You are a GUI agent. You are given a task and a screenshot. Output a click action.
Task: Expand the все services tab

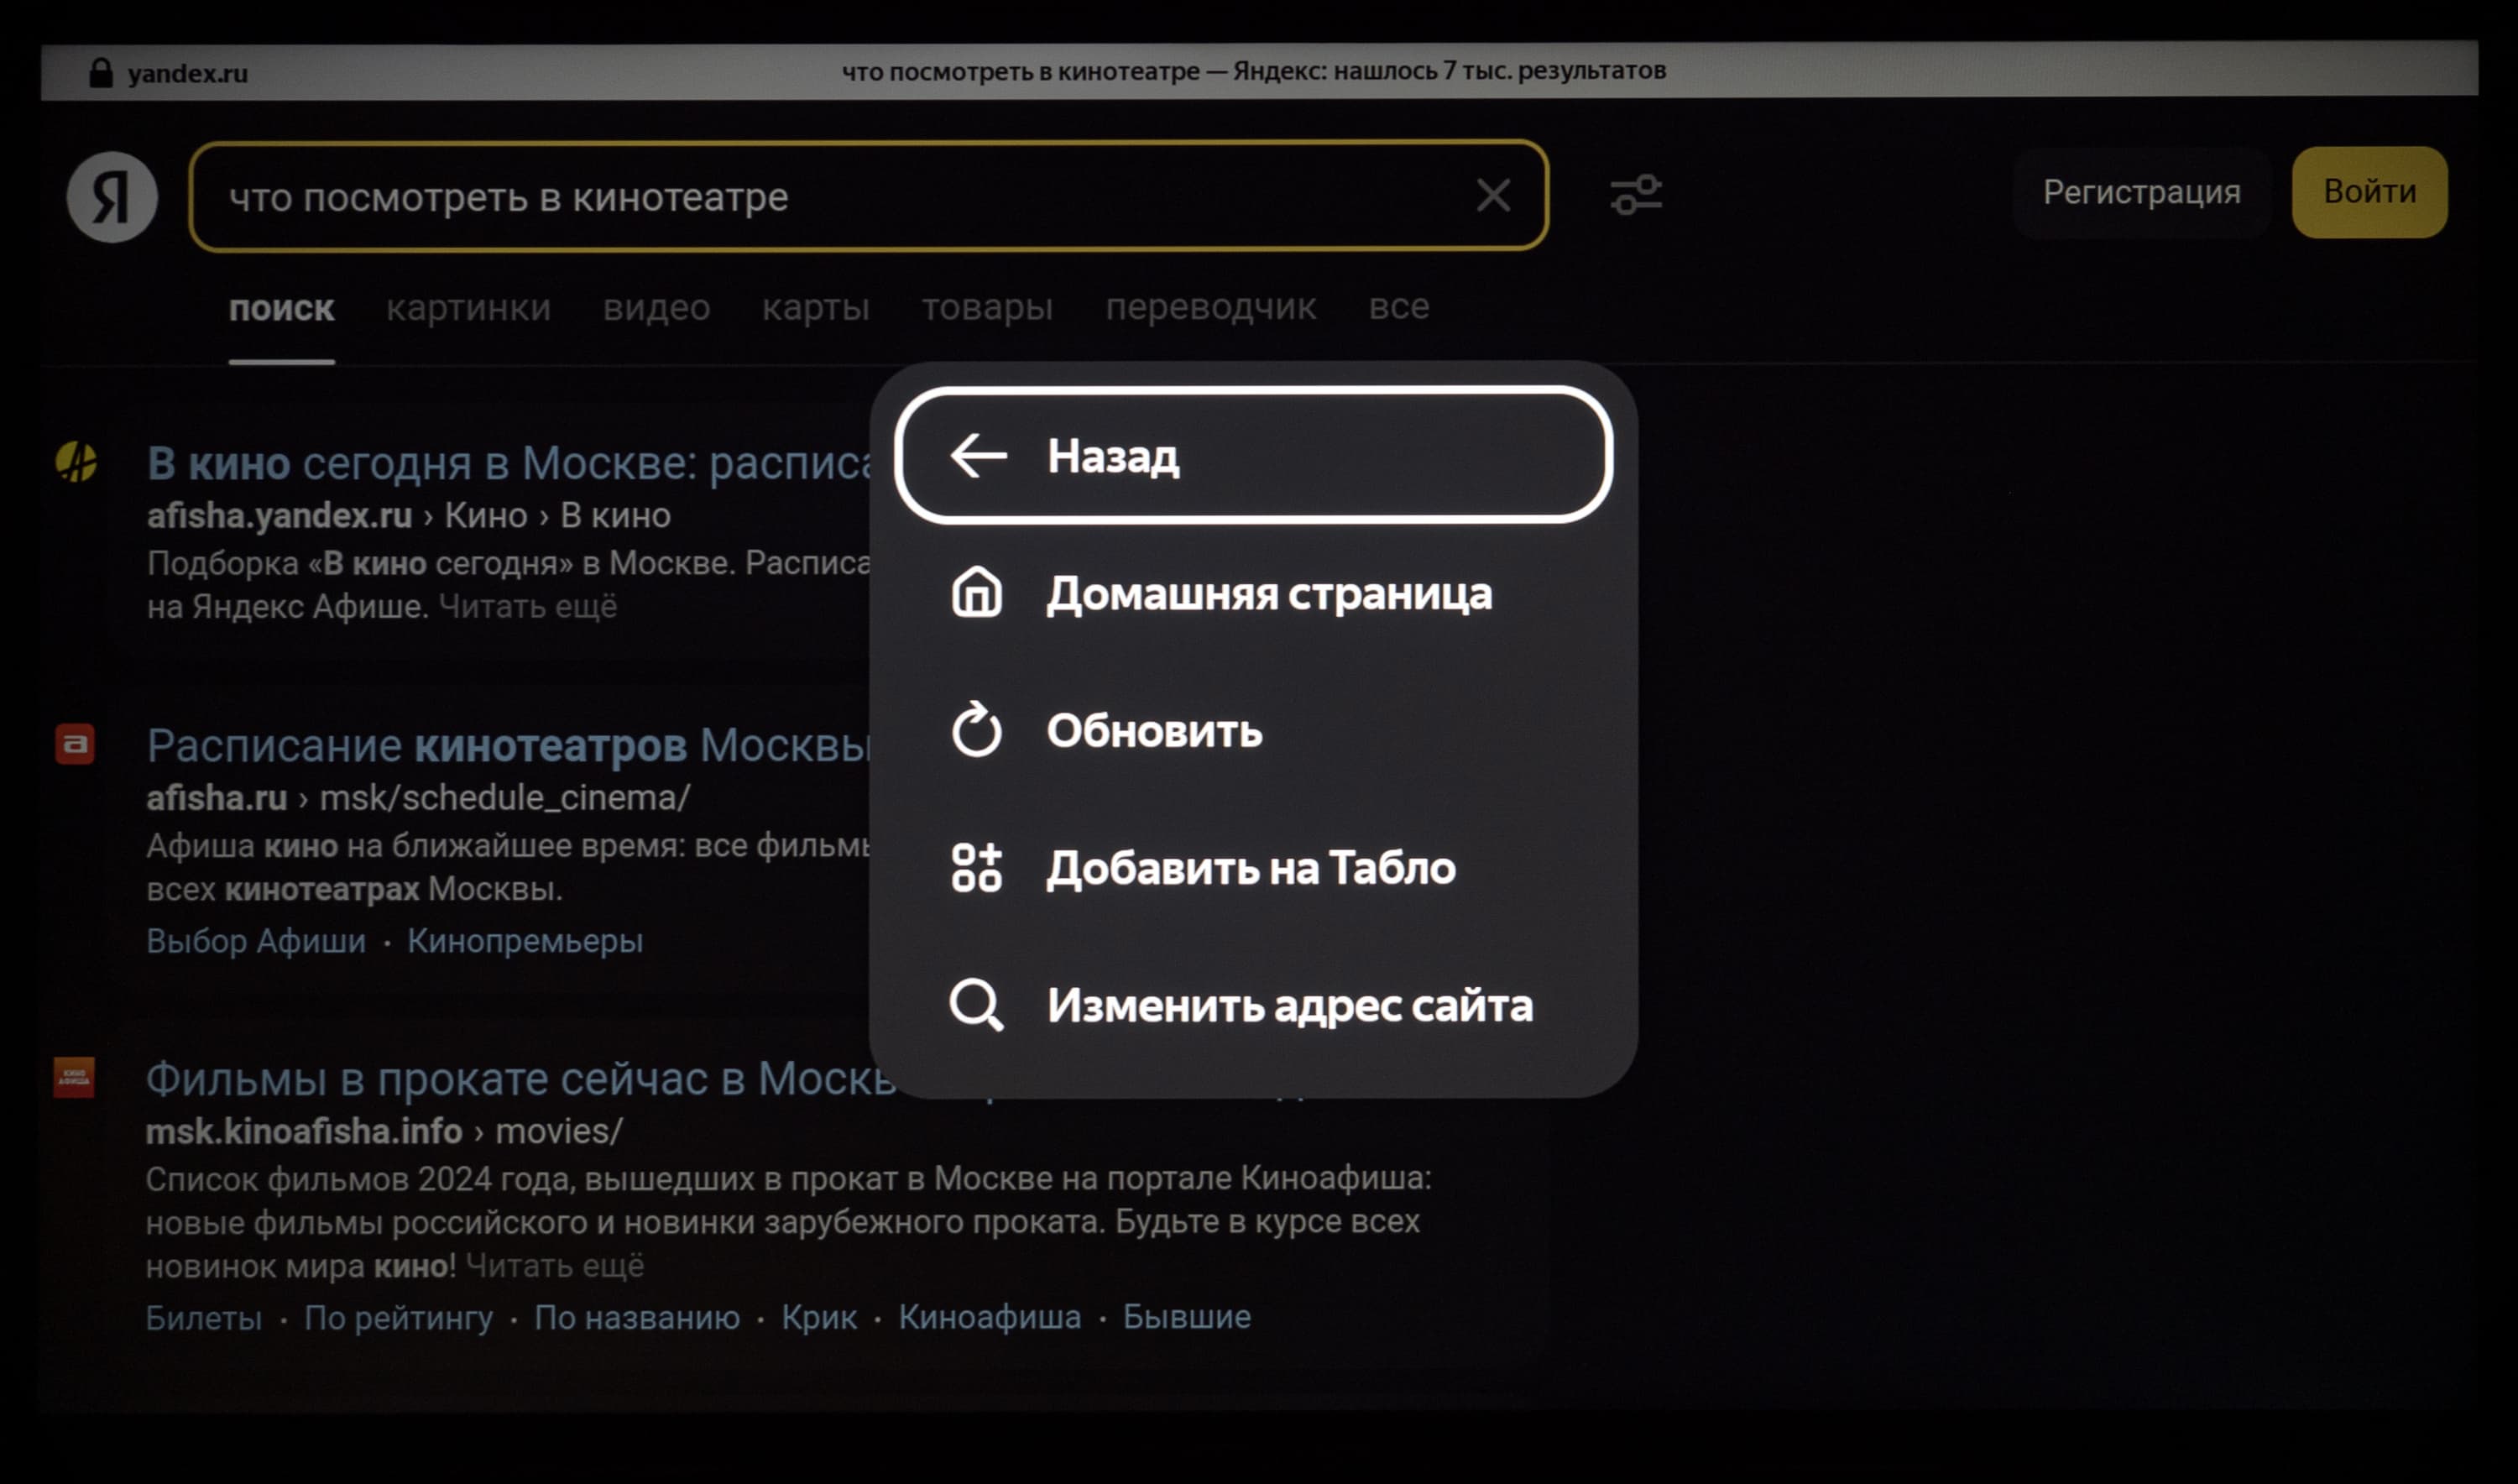(x=1398, y=306)
